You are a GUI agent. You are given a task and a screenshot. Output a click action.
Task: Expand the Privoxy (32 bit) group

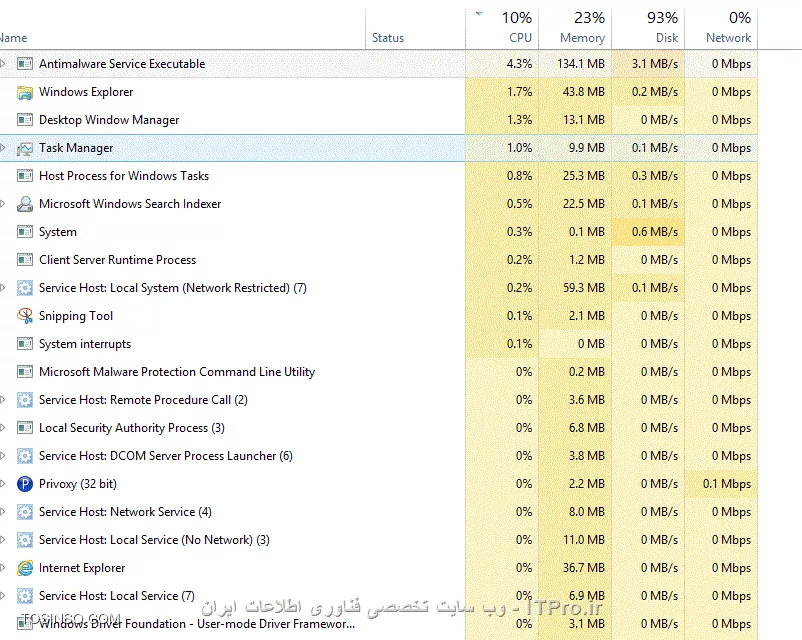3,483
